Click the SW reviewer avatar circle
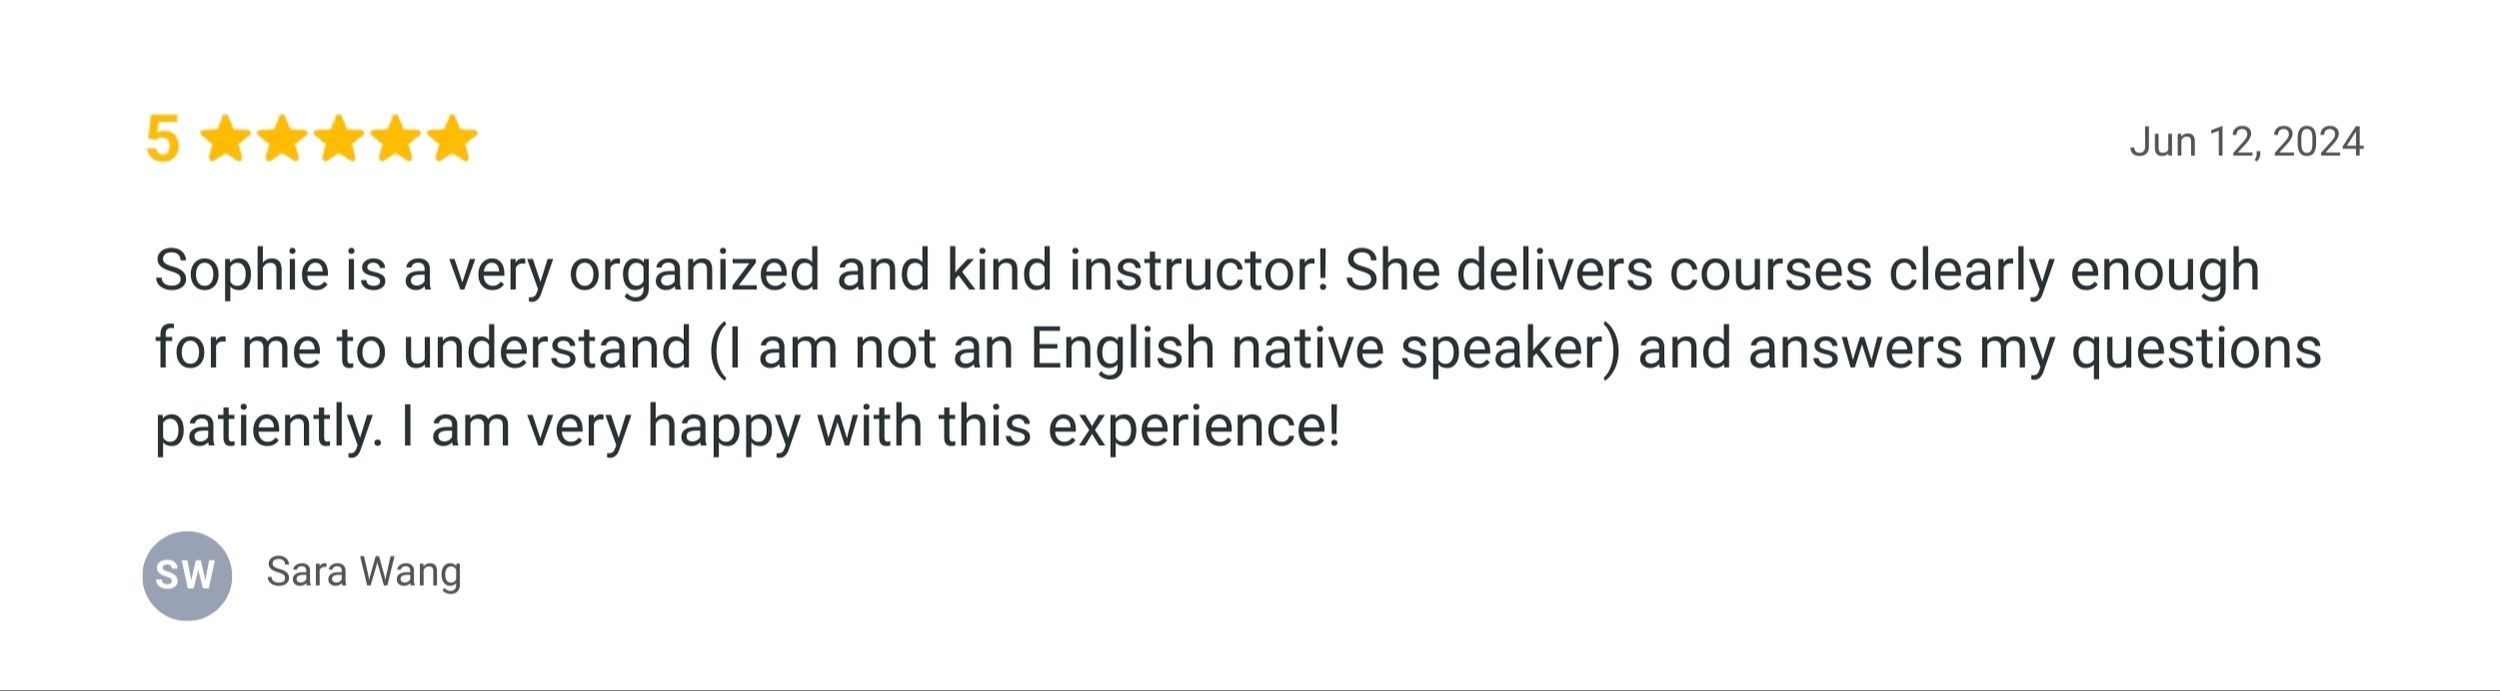This screenshot has height=691, width=2500. (x=187, y=575)
